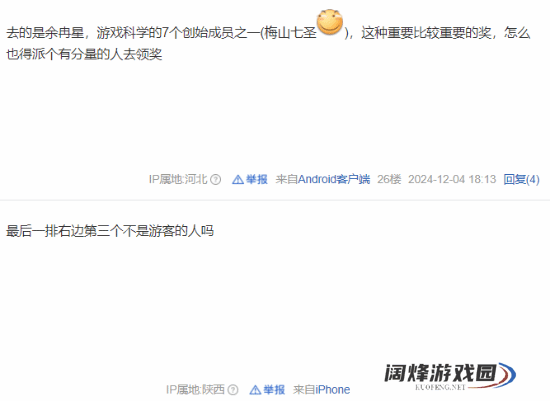Click the 阔烽游戏园 watermark logo
This screenshot has height=401, width=550.
click(x=450, y=376)
